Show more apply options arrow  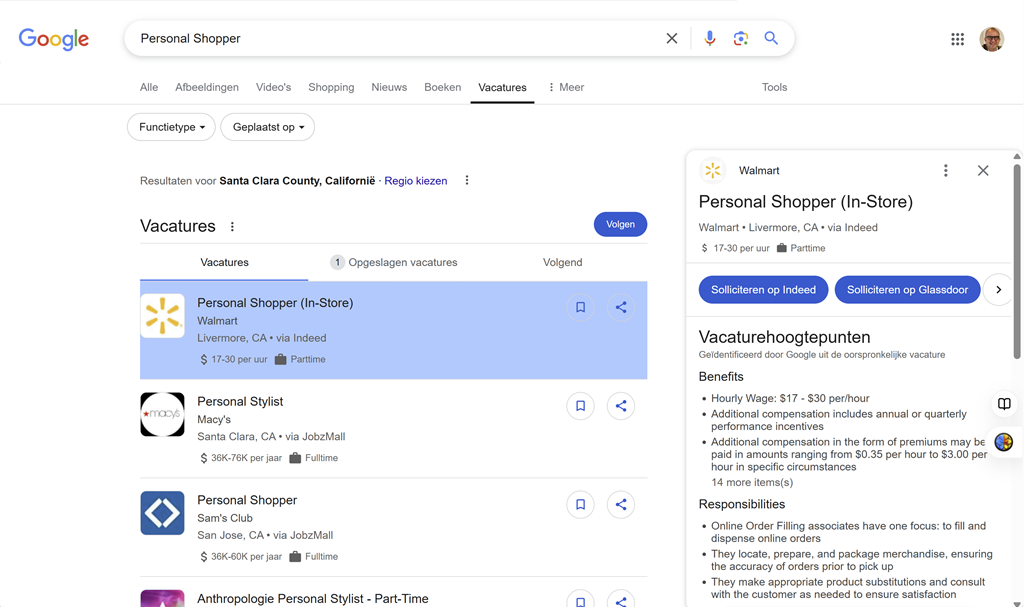click(998, 290)
